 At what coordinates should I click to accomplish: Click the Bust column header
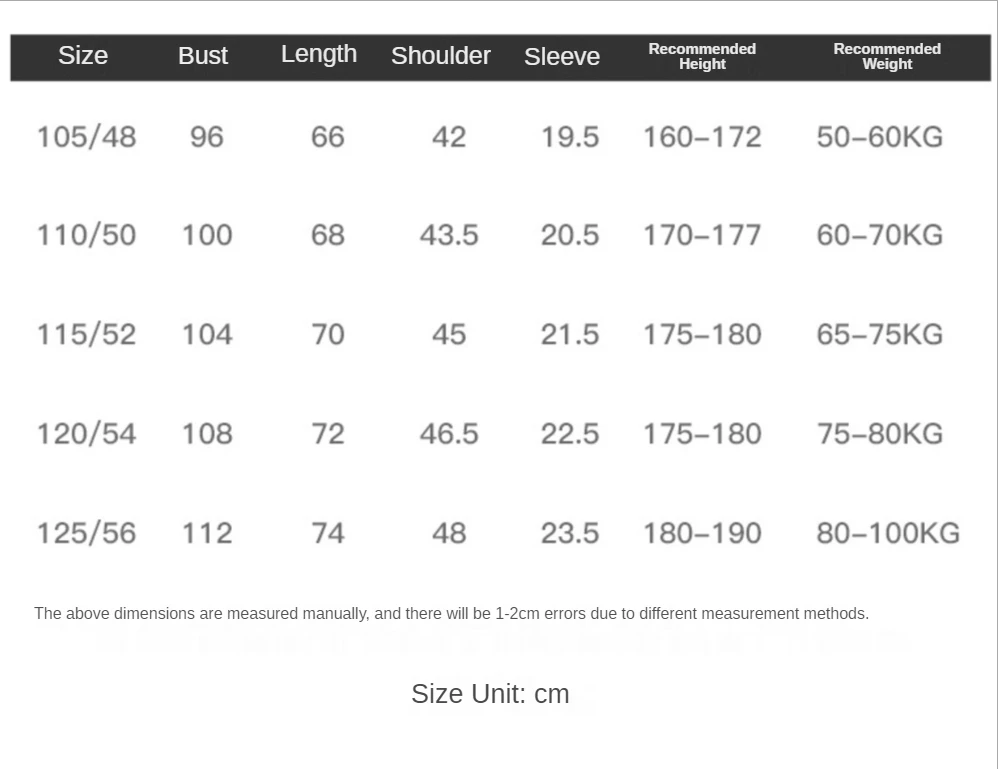(x=202, y=55)
